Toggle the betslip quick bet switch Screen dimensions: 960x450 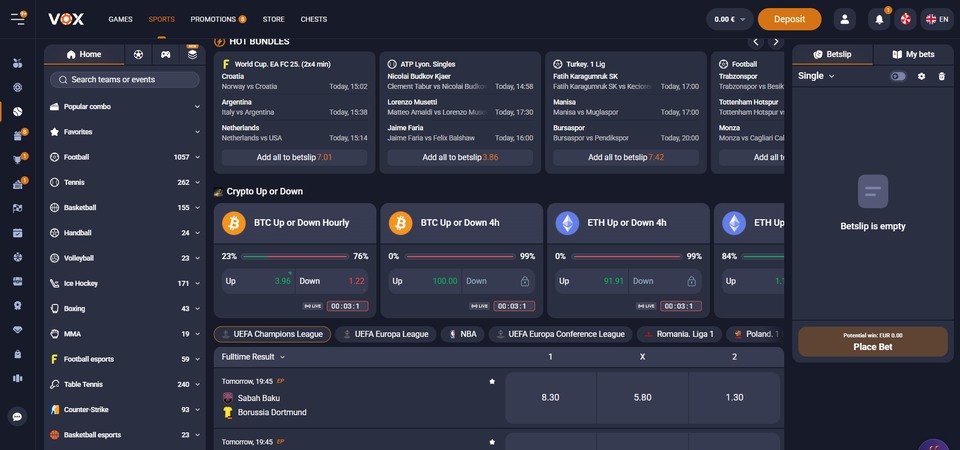point(898,76)
